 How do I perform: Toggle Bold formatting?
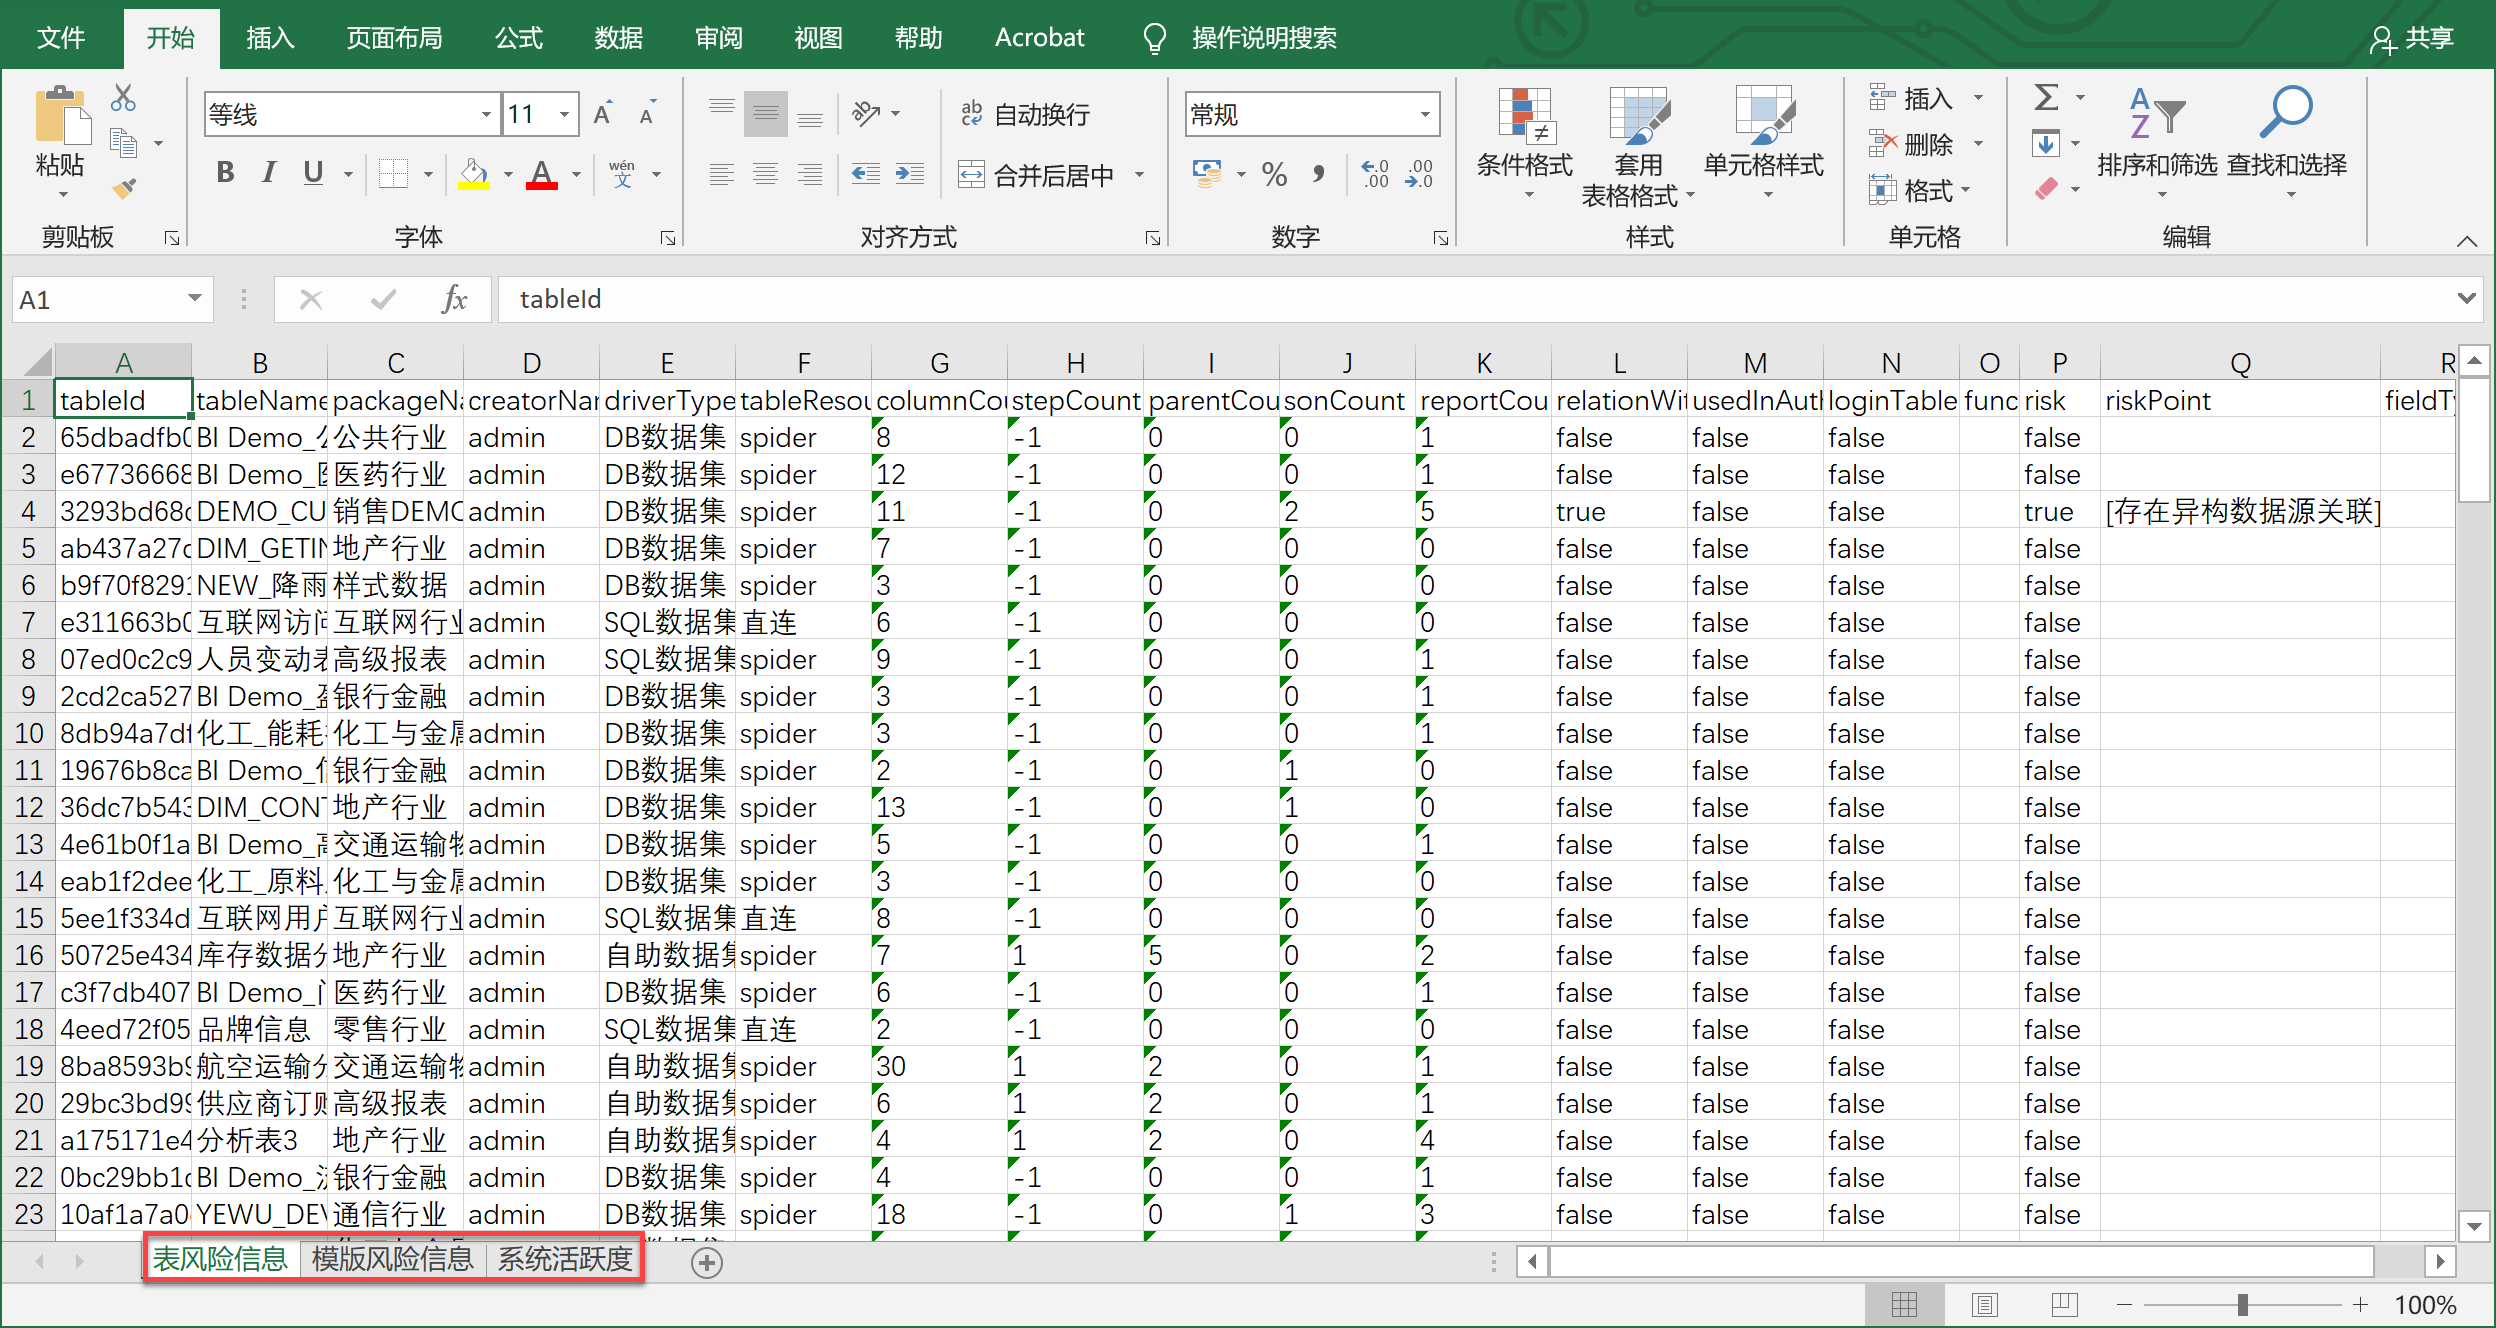tap(225, 173)
